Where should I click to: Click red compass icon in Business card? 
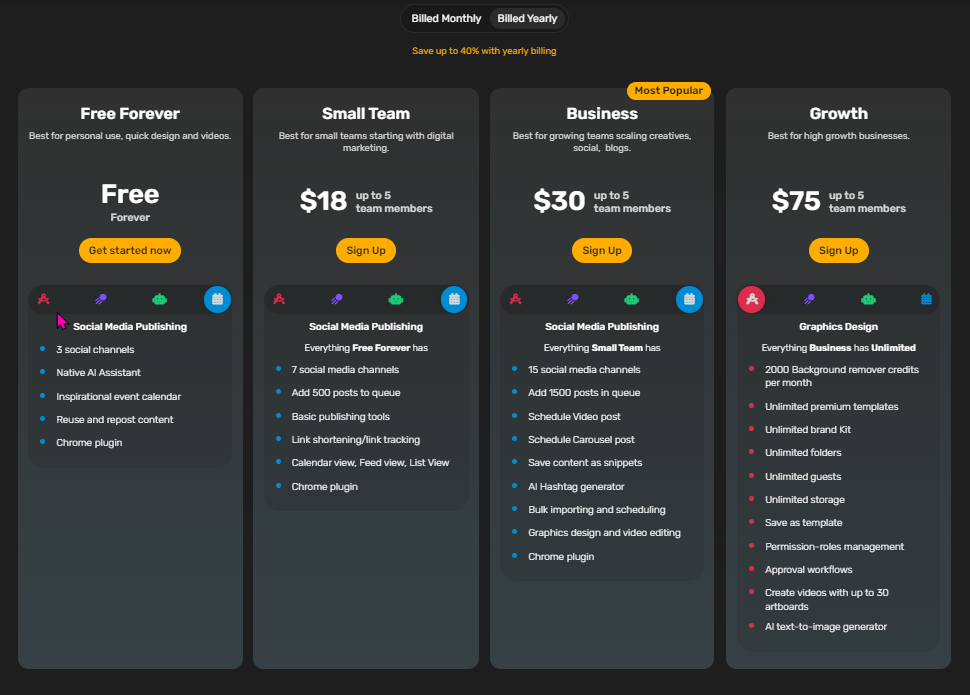tap(515, 299)
